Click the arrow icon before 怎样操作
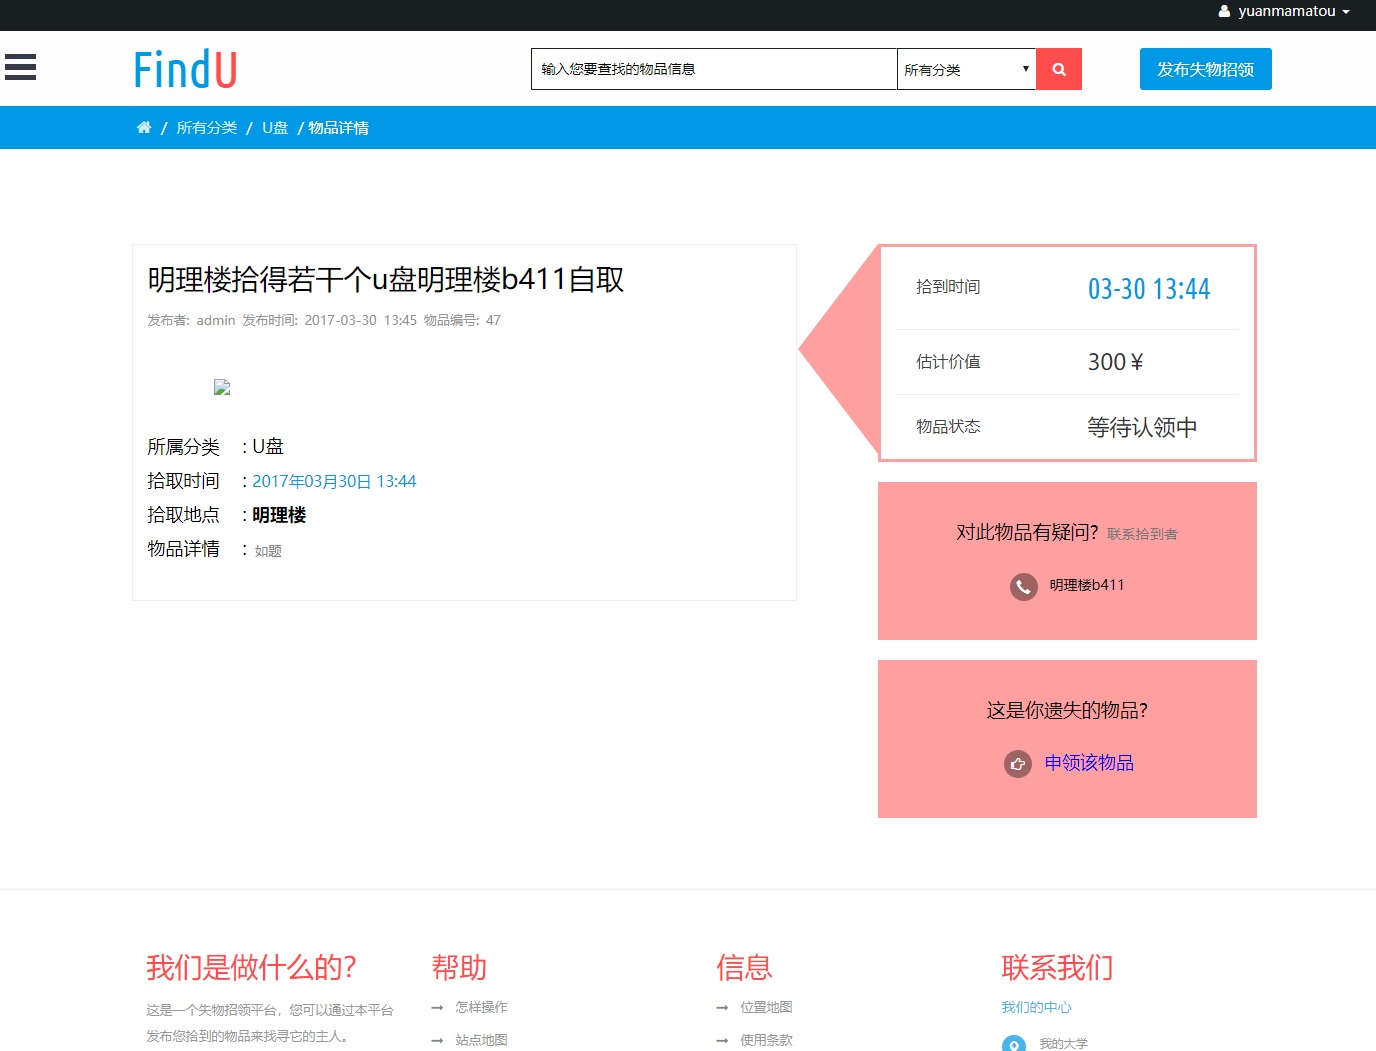Screen dimensions: 1376x1051 point(437,1007)
